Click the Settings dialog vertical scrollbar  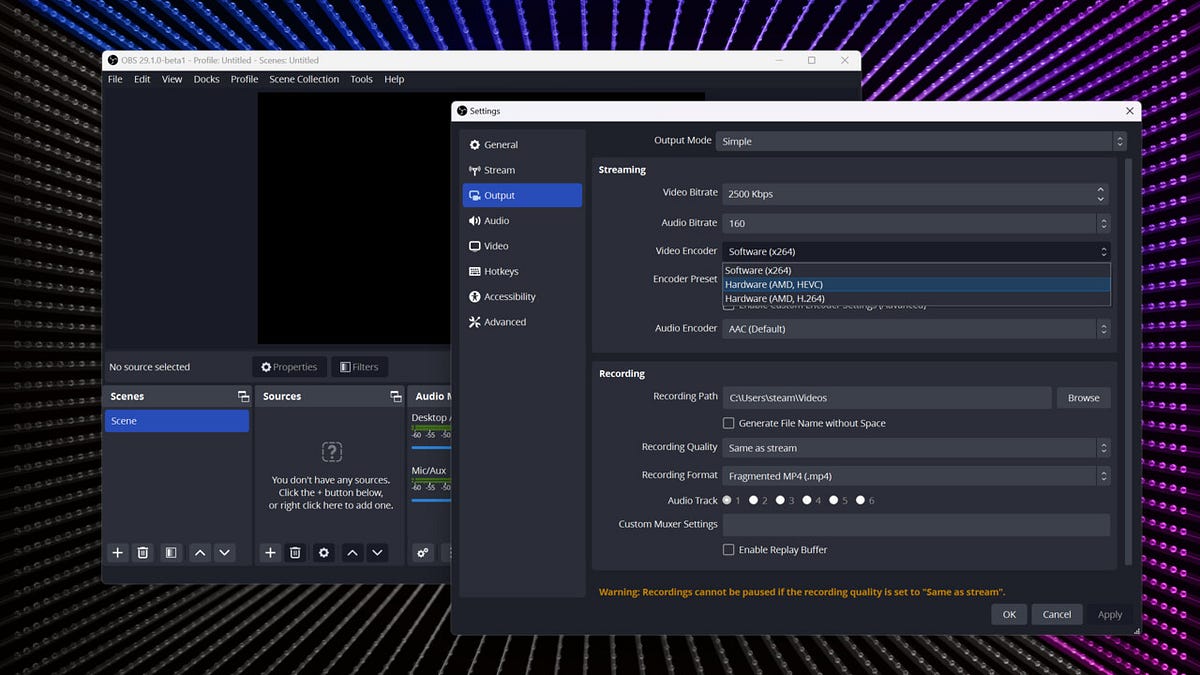click(1130, 360)
